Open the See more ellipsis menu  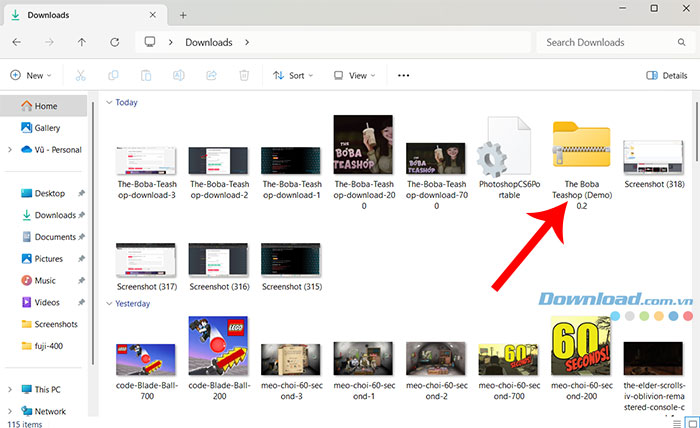tap(404, 75)
